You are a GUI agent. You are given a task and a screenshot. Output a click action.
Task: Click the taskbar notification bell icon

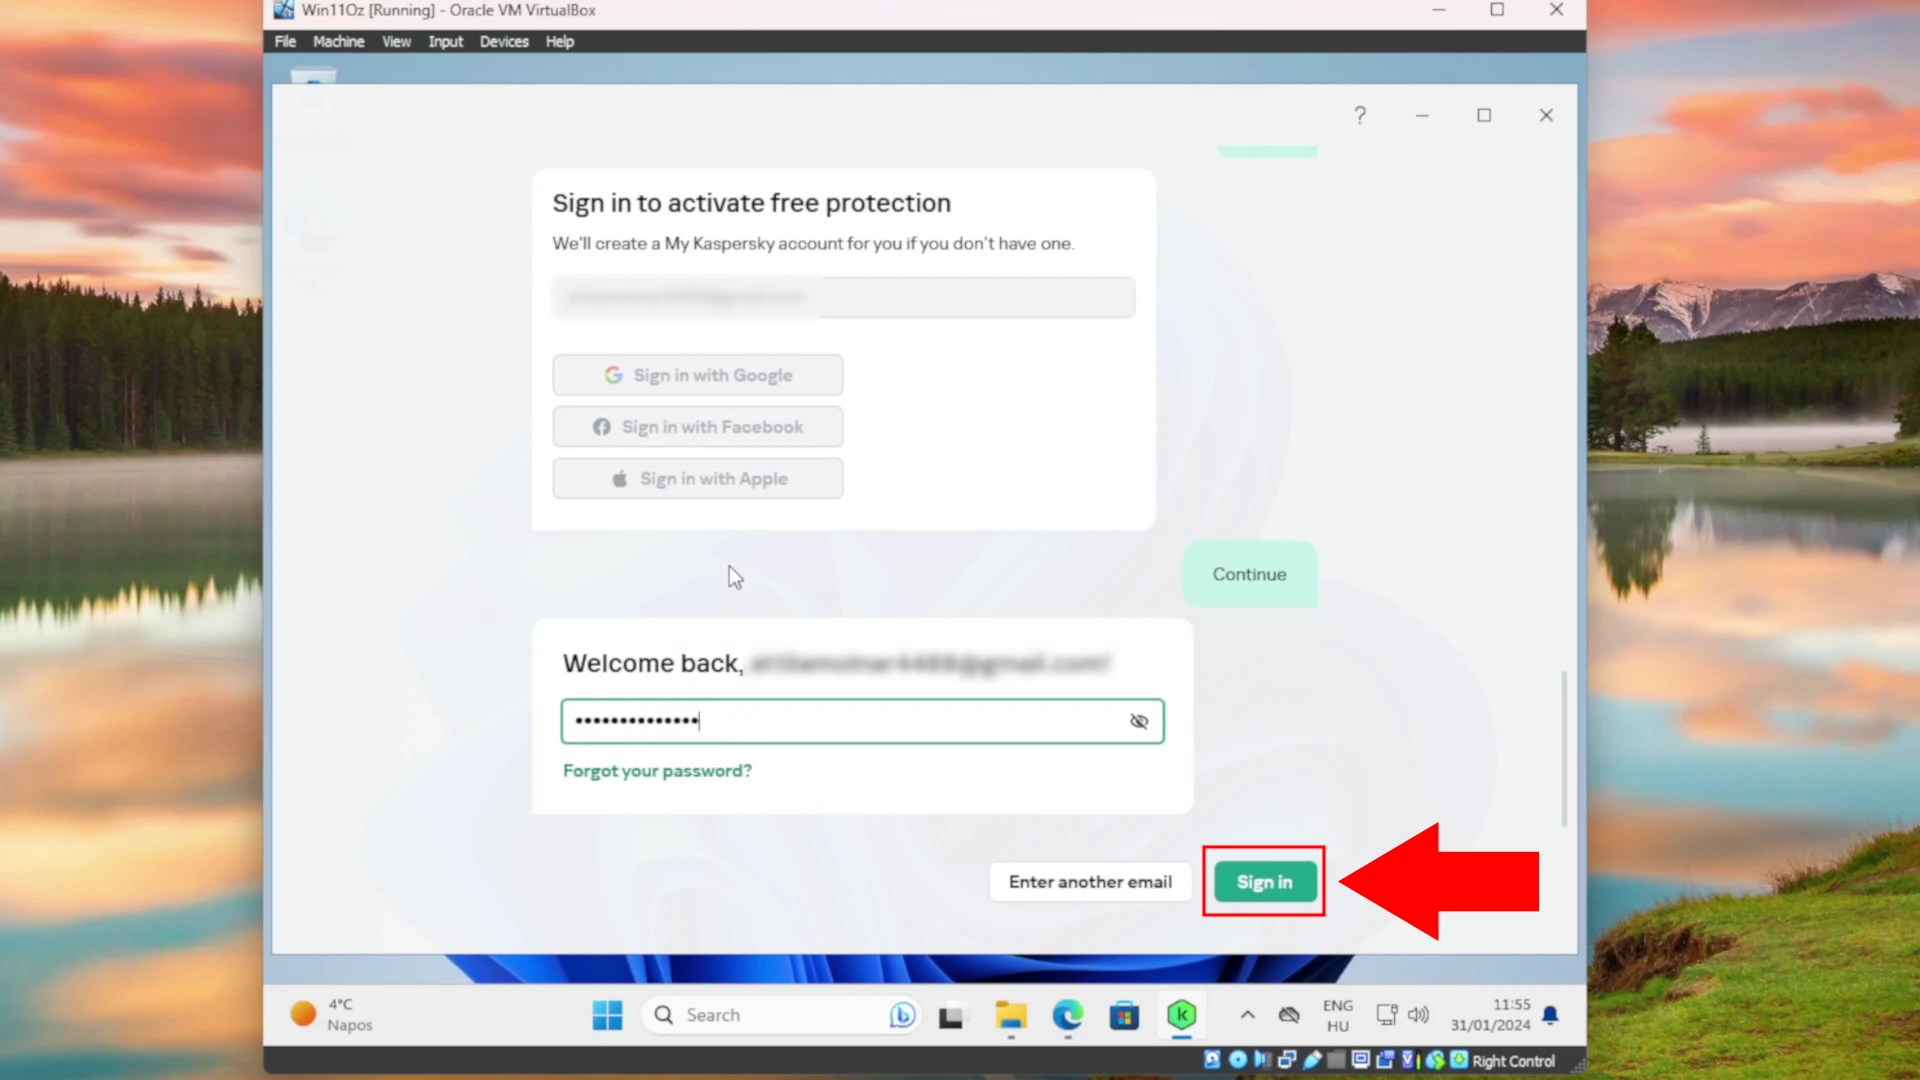tap(1551, 1014)
